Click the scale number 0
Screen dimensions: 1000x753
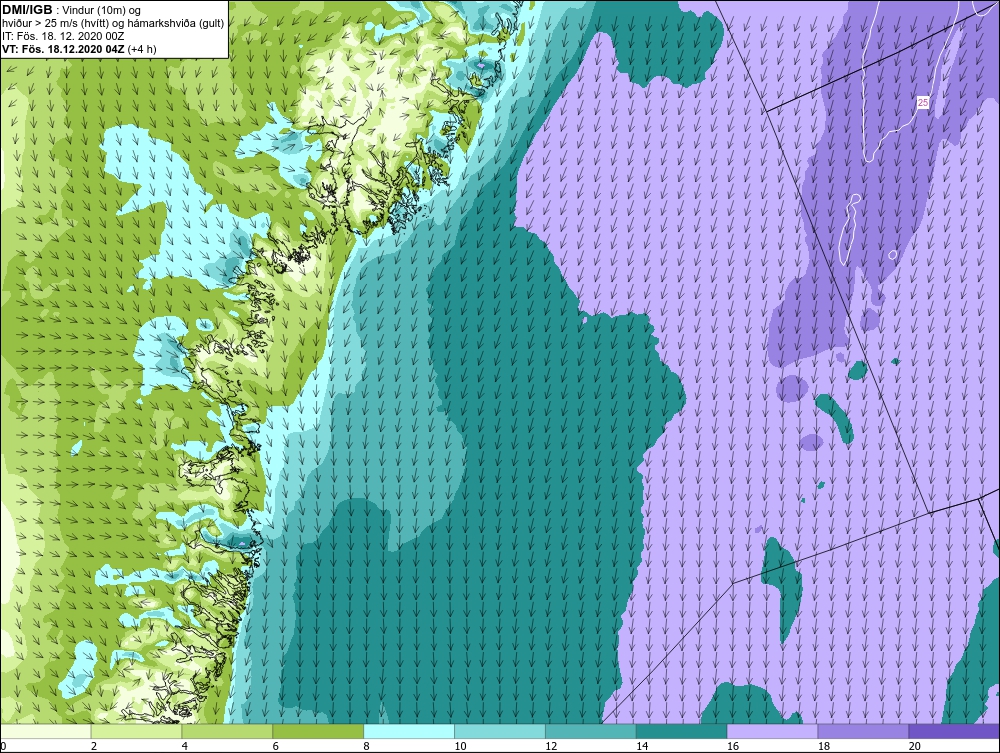pos(4,746)
